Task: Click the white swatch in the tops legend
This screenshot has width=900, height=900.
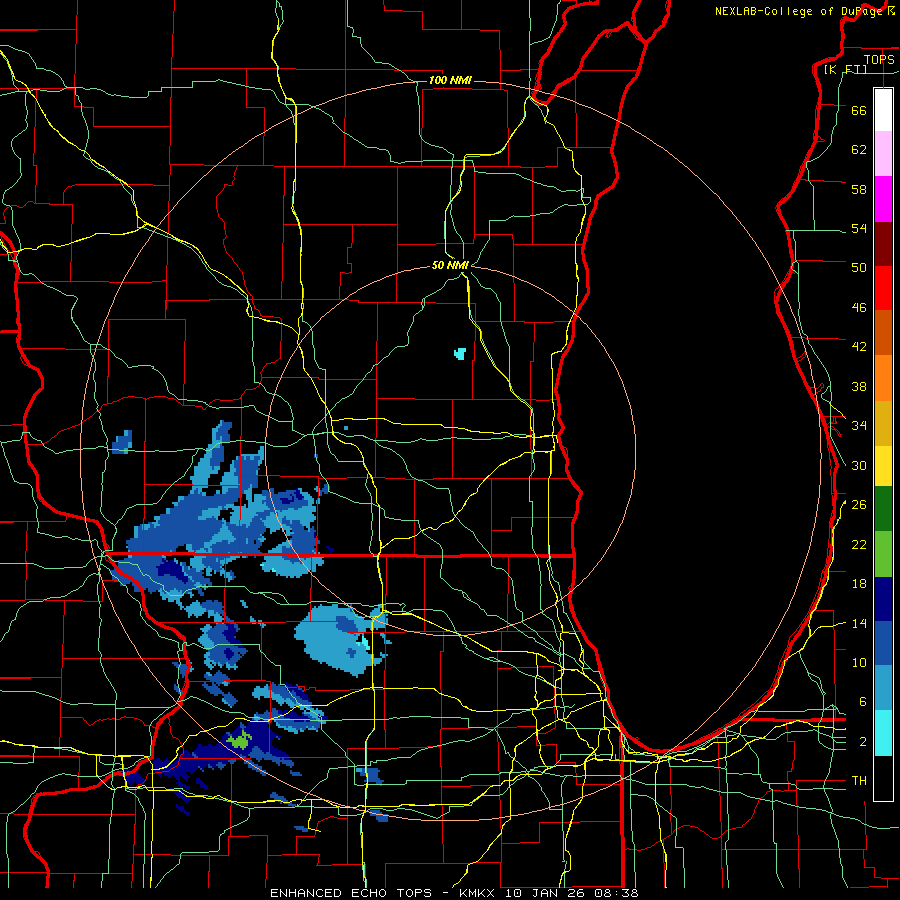Action: pos(883,110)
